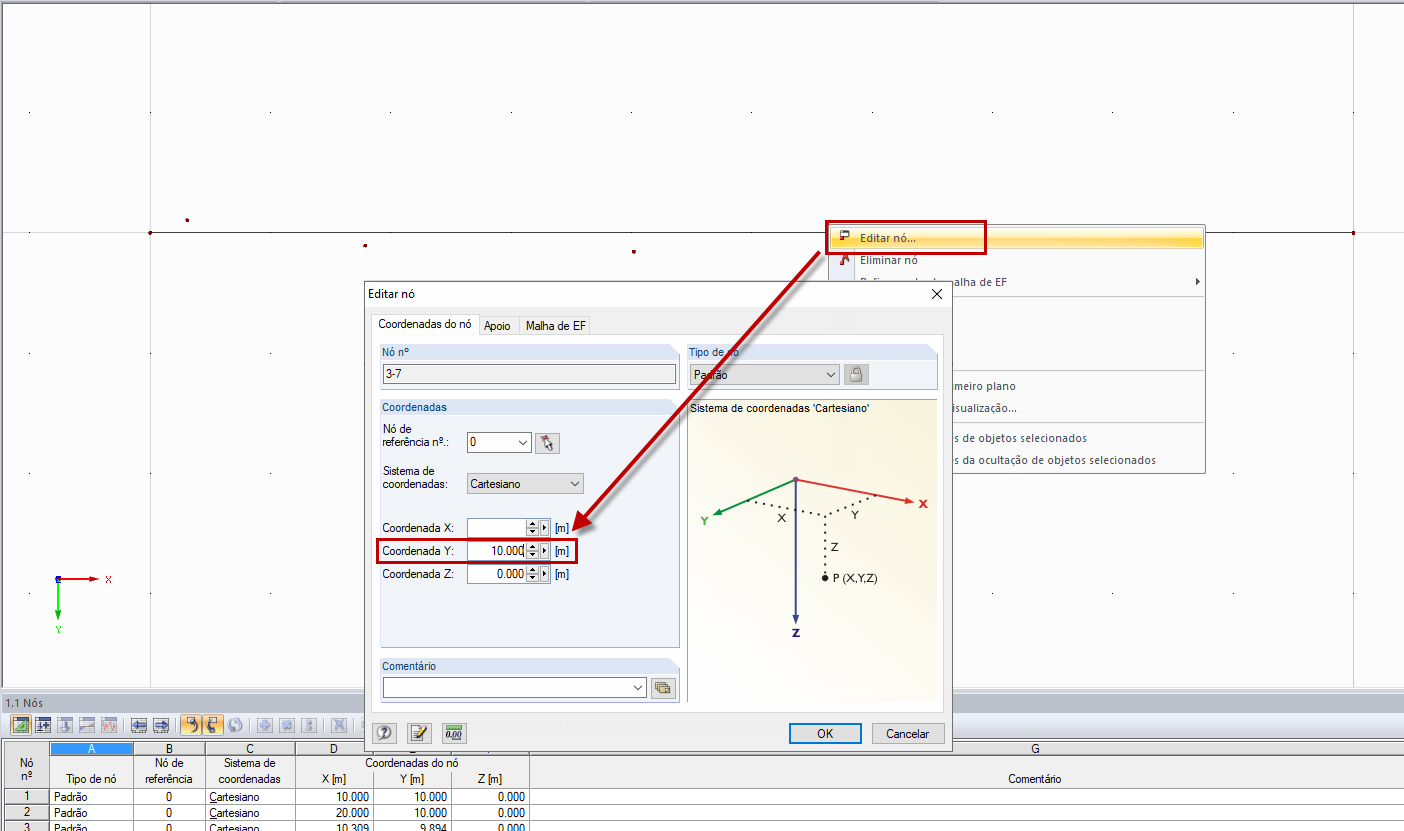Select row 2 header in Nós table
This screenshot has height=831, width=1404.
click(x=26, y=813)
